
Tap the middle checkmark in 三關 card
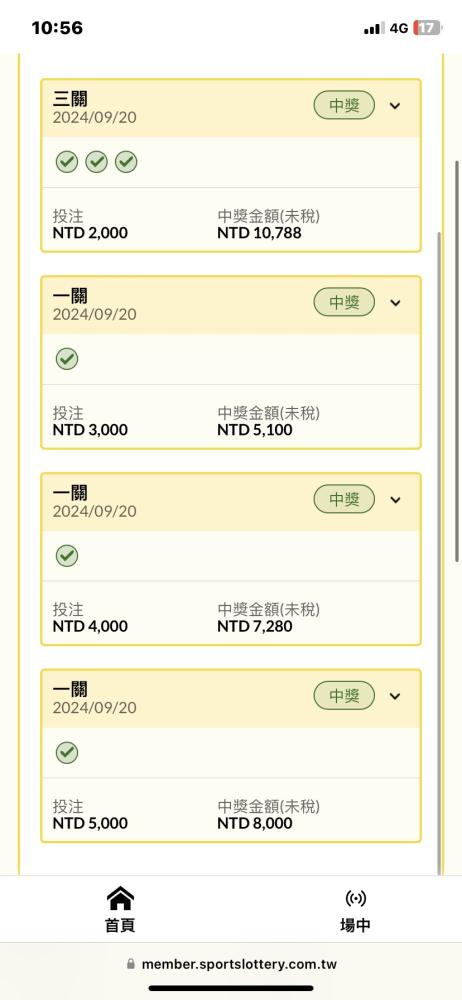(x=96, y=163)
